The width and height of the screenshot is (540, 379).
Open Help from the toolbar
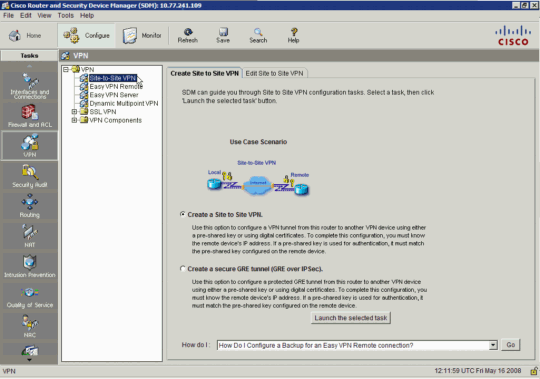(x=293, y=35)
